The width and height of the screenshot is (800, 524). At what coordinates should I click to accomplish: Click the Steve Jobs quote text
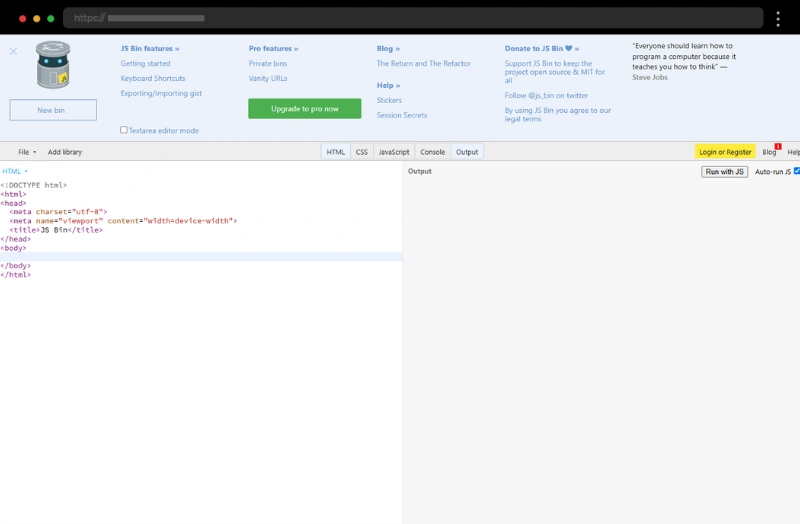(x=684, y=61)
